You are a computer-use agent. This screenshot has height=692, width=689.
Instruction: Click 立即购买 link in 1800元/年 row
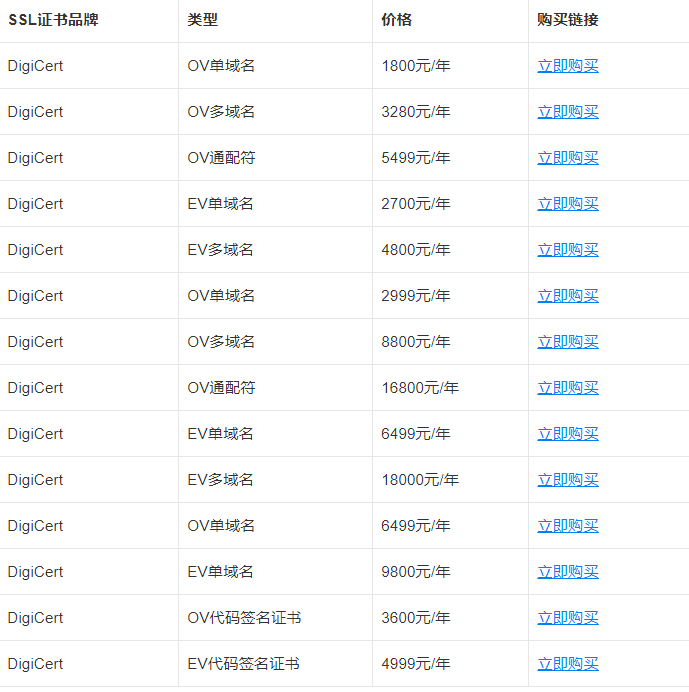click(568, 66)
